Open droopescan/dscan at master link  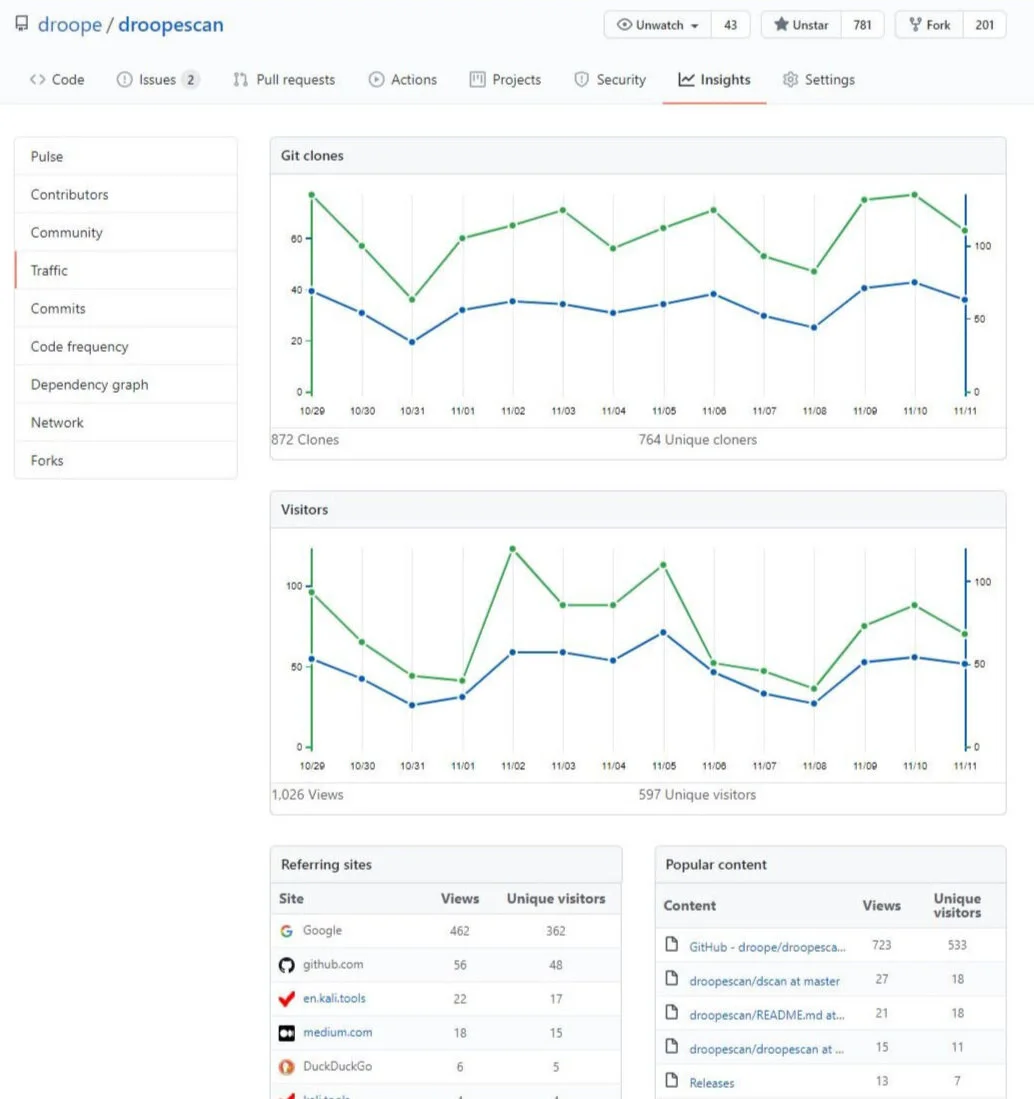[764, 981]
